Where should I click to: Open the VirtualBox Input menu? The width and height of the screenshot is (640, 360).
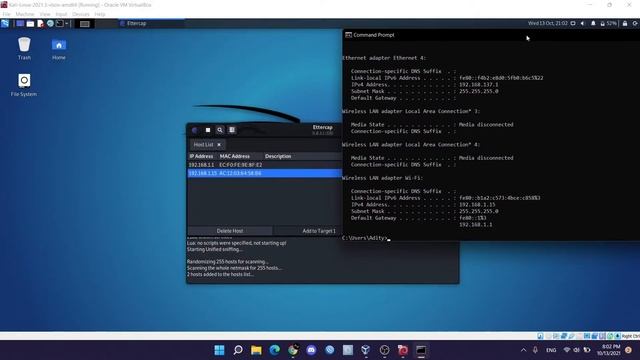(x=61, y=14)
